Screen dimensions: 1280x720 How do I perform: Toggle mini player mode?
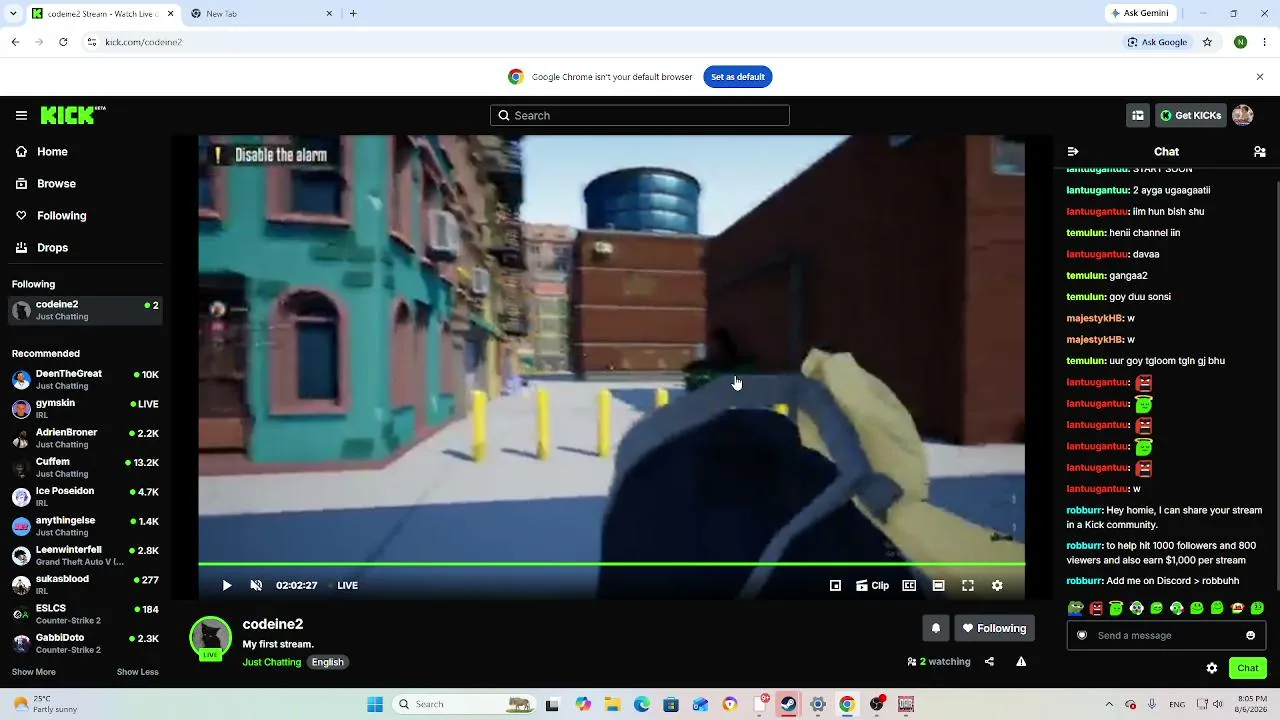(836, 586)
